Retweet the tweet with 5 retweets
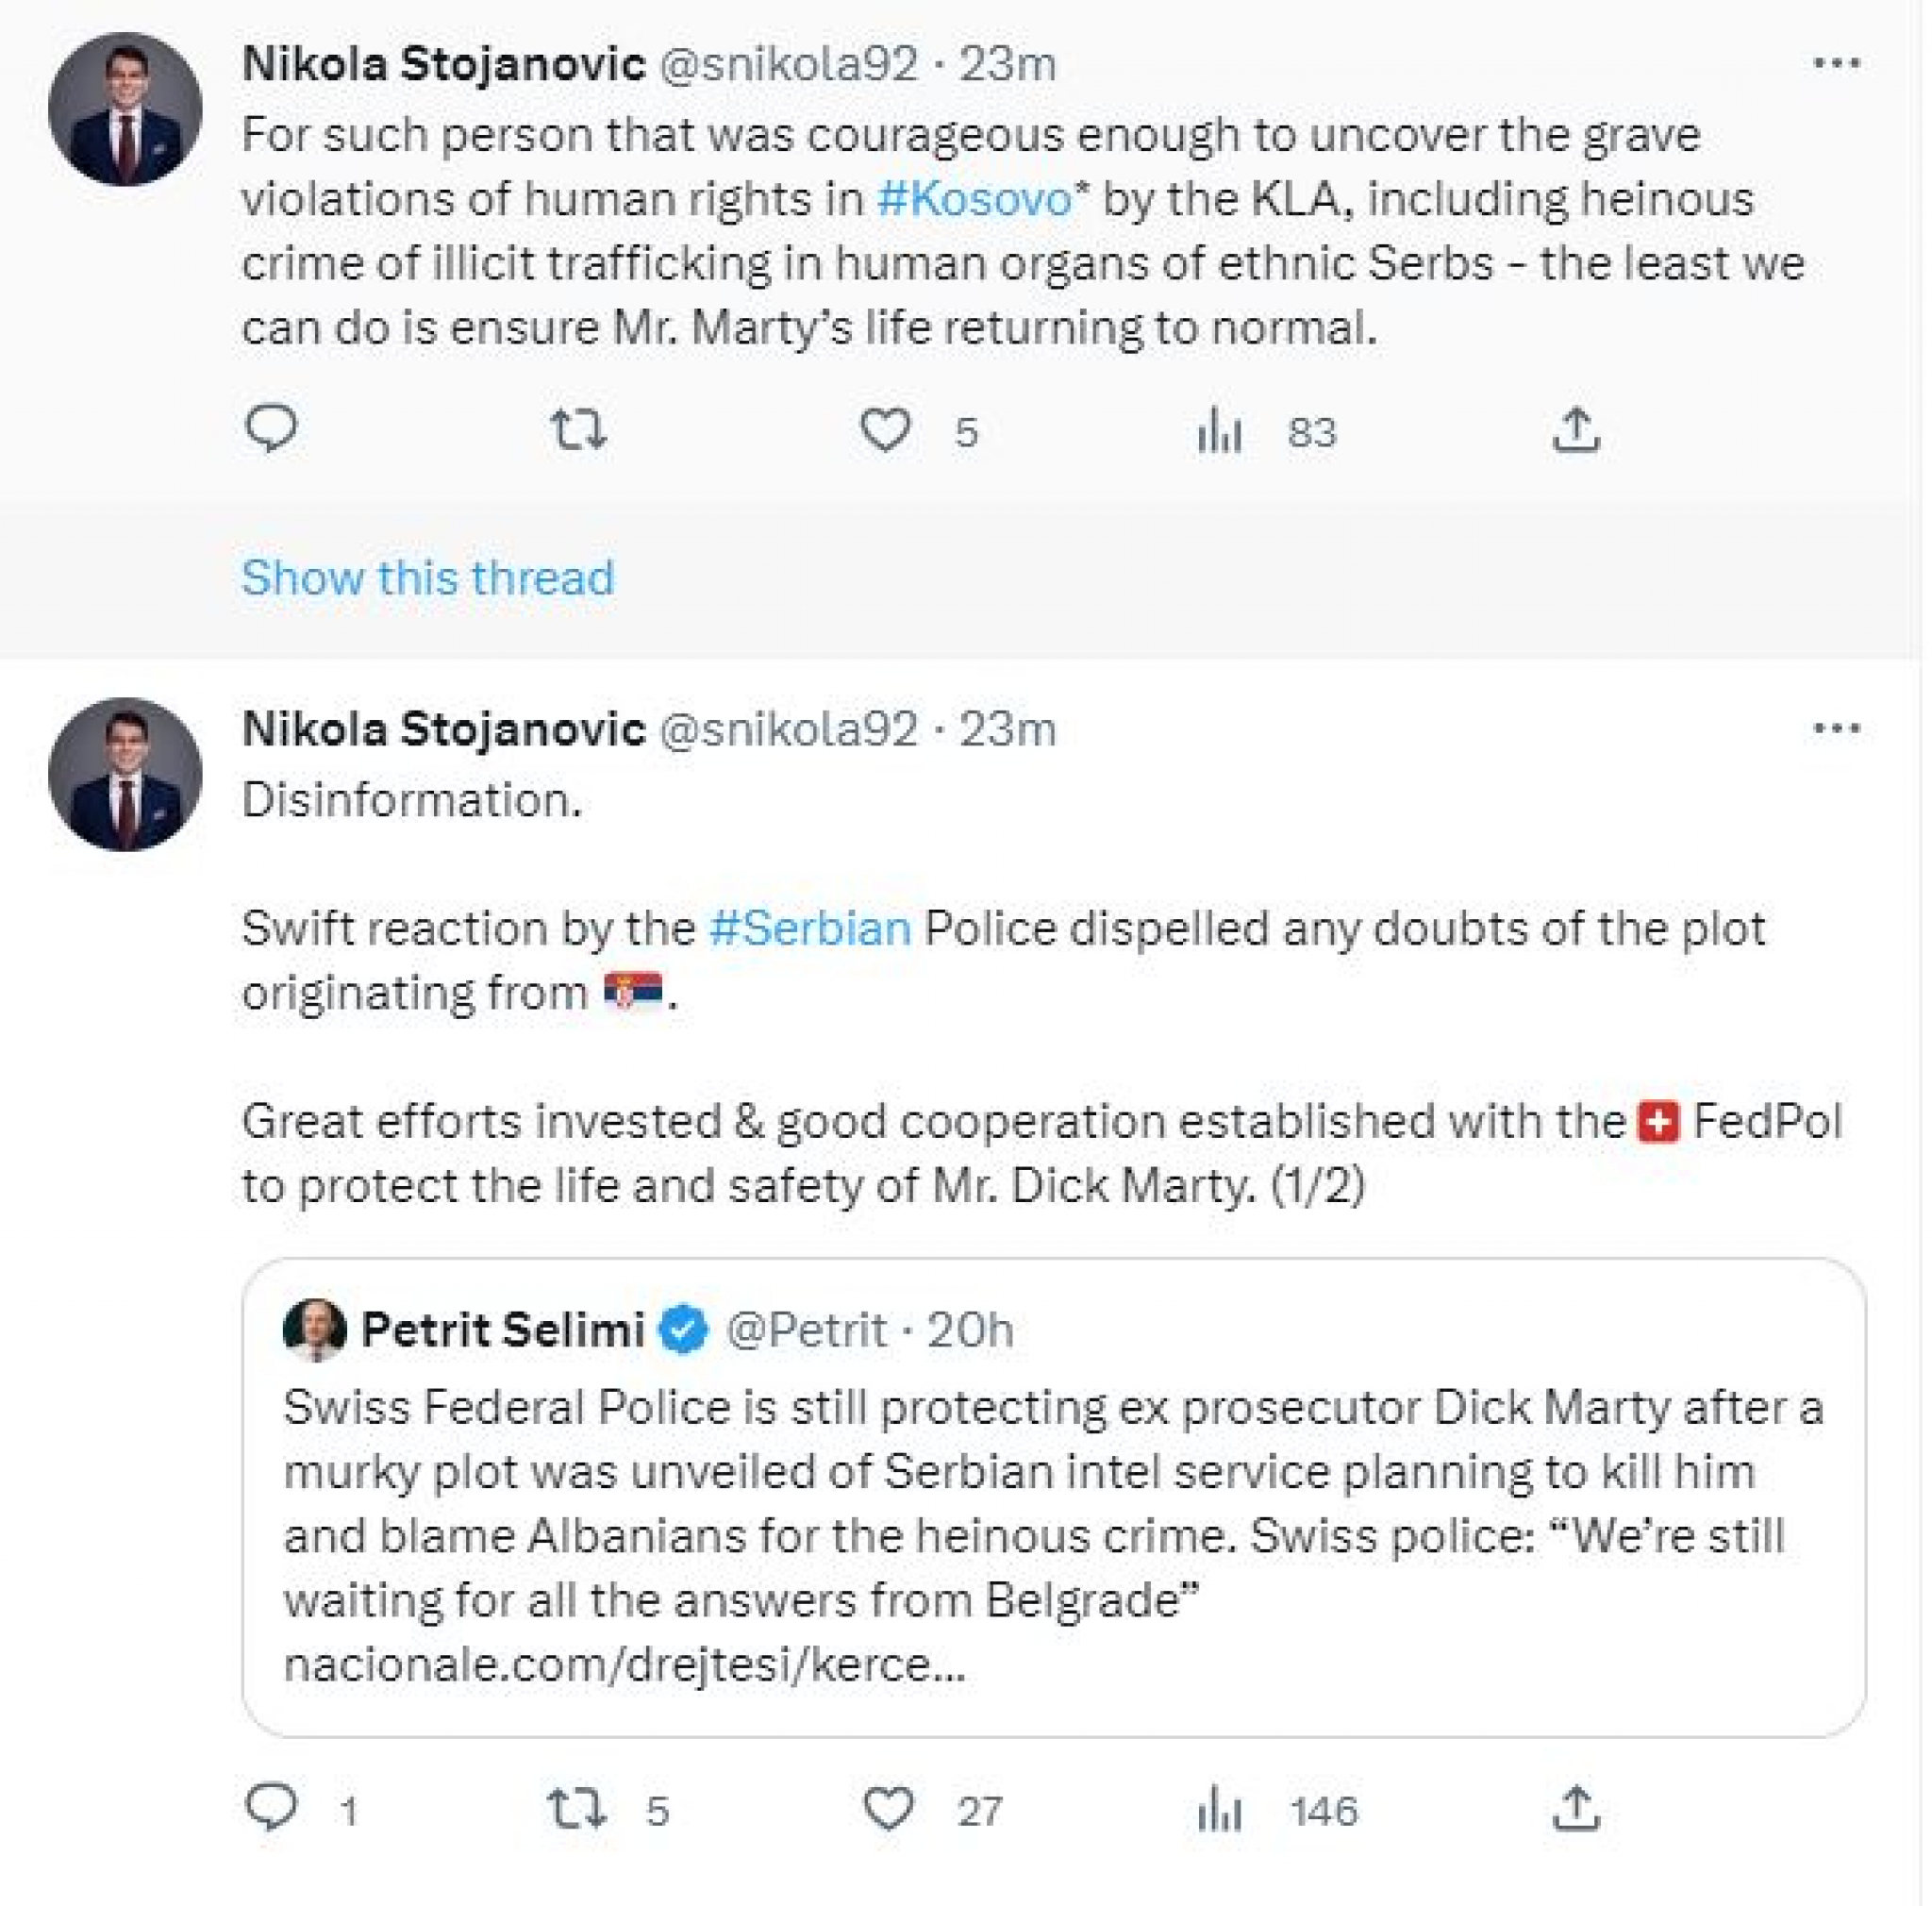Image resolution: width=1932 pixels, height=1906 pixels. click(x=577, y=1809)
